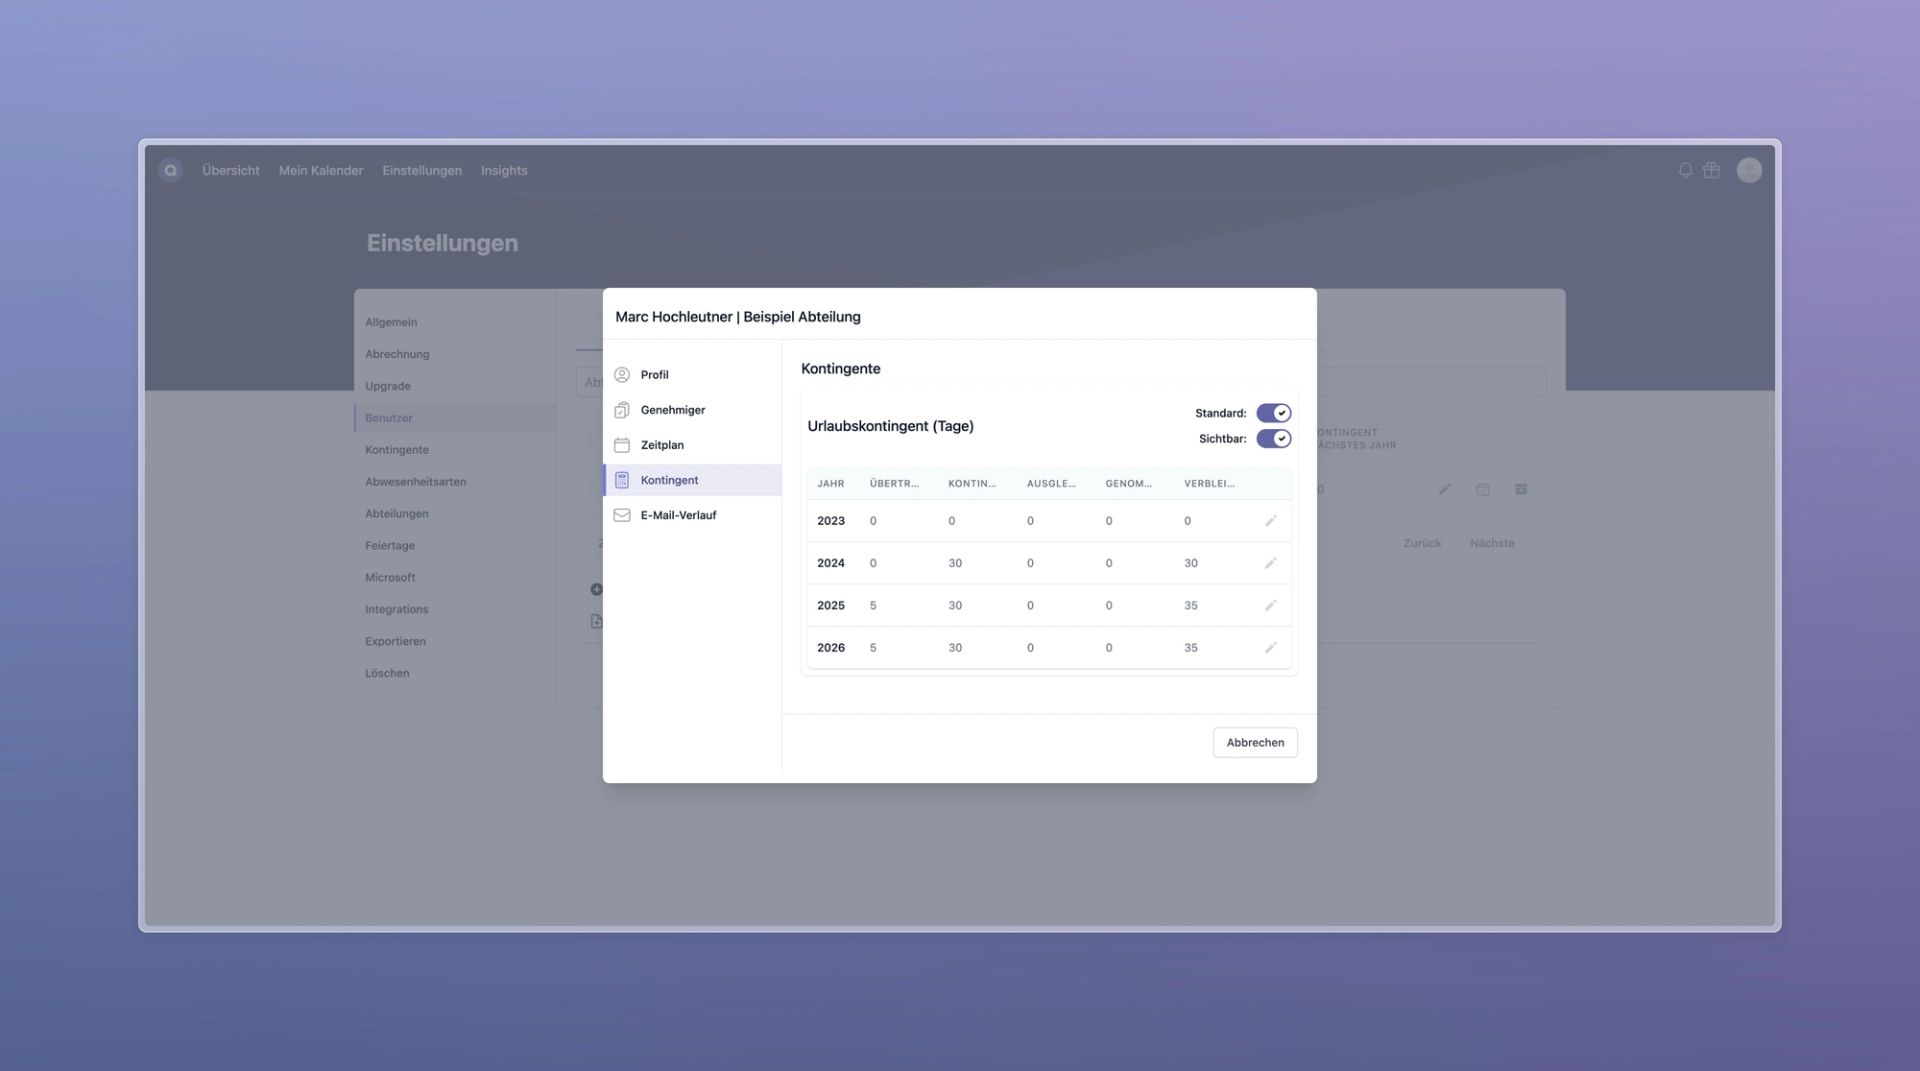Toggle the Standard switch off
1920x1071 pixels.
point(1274,413)
